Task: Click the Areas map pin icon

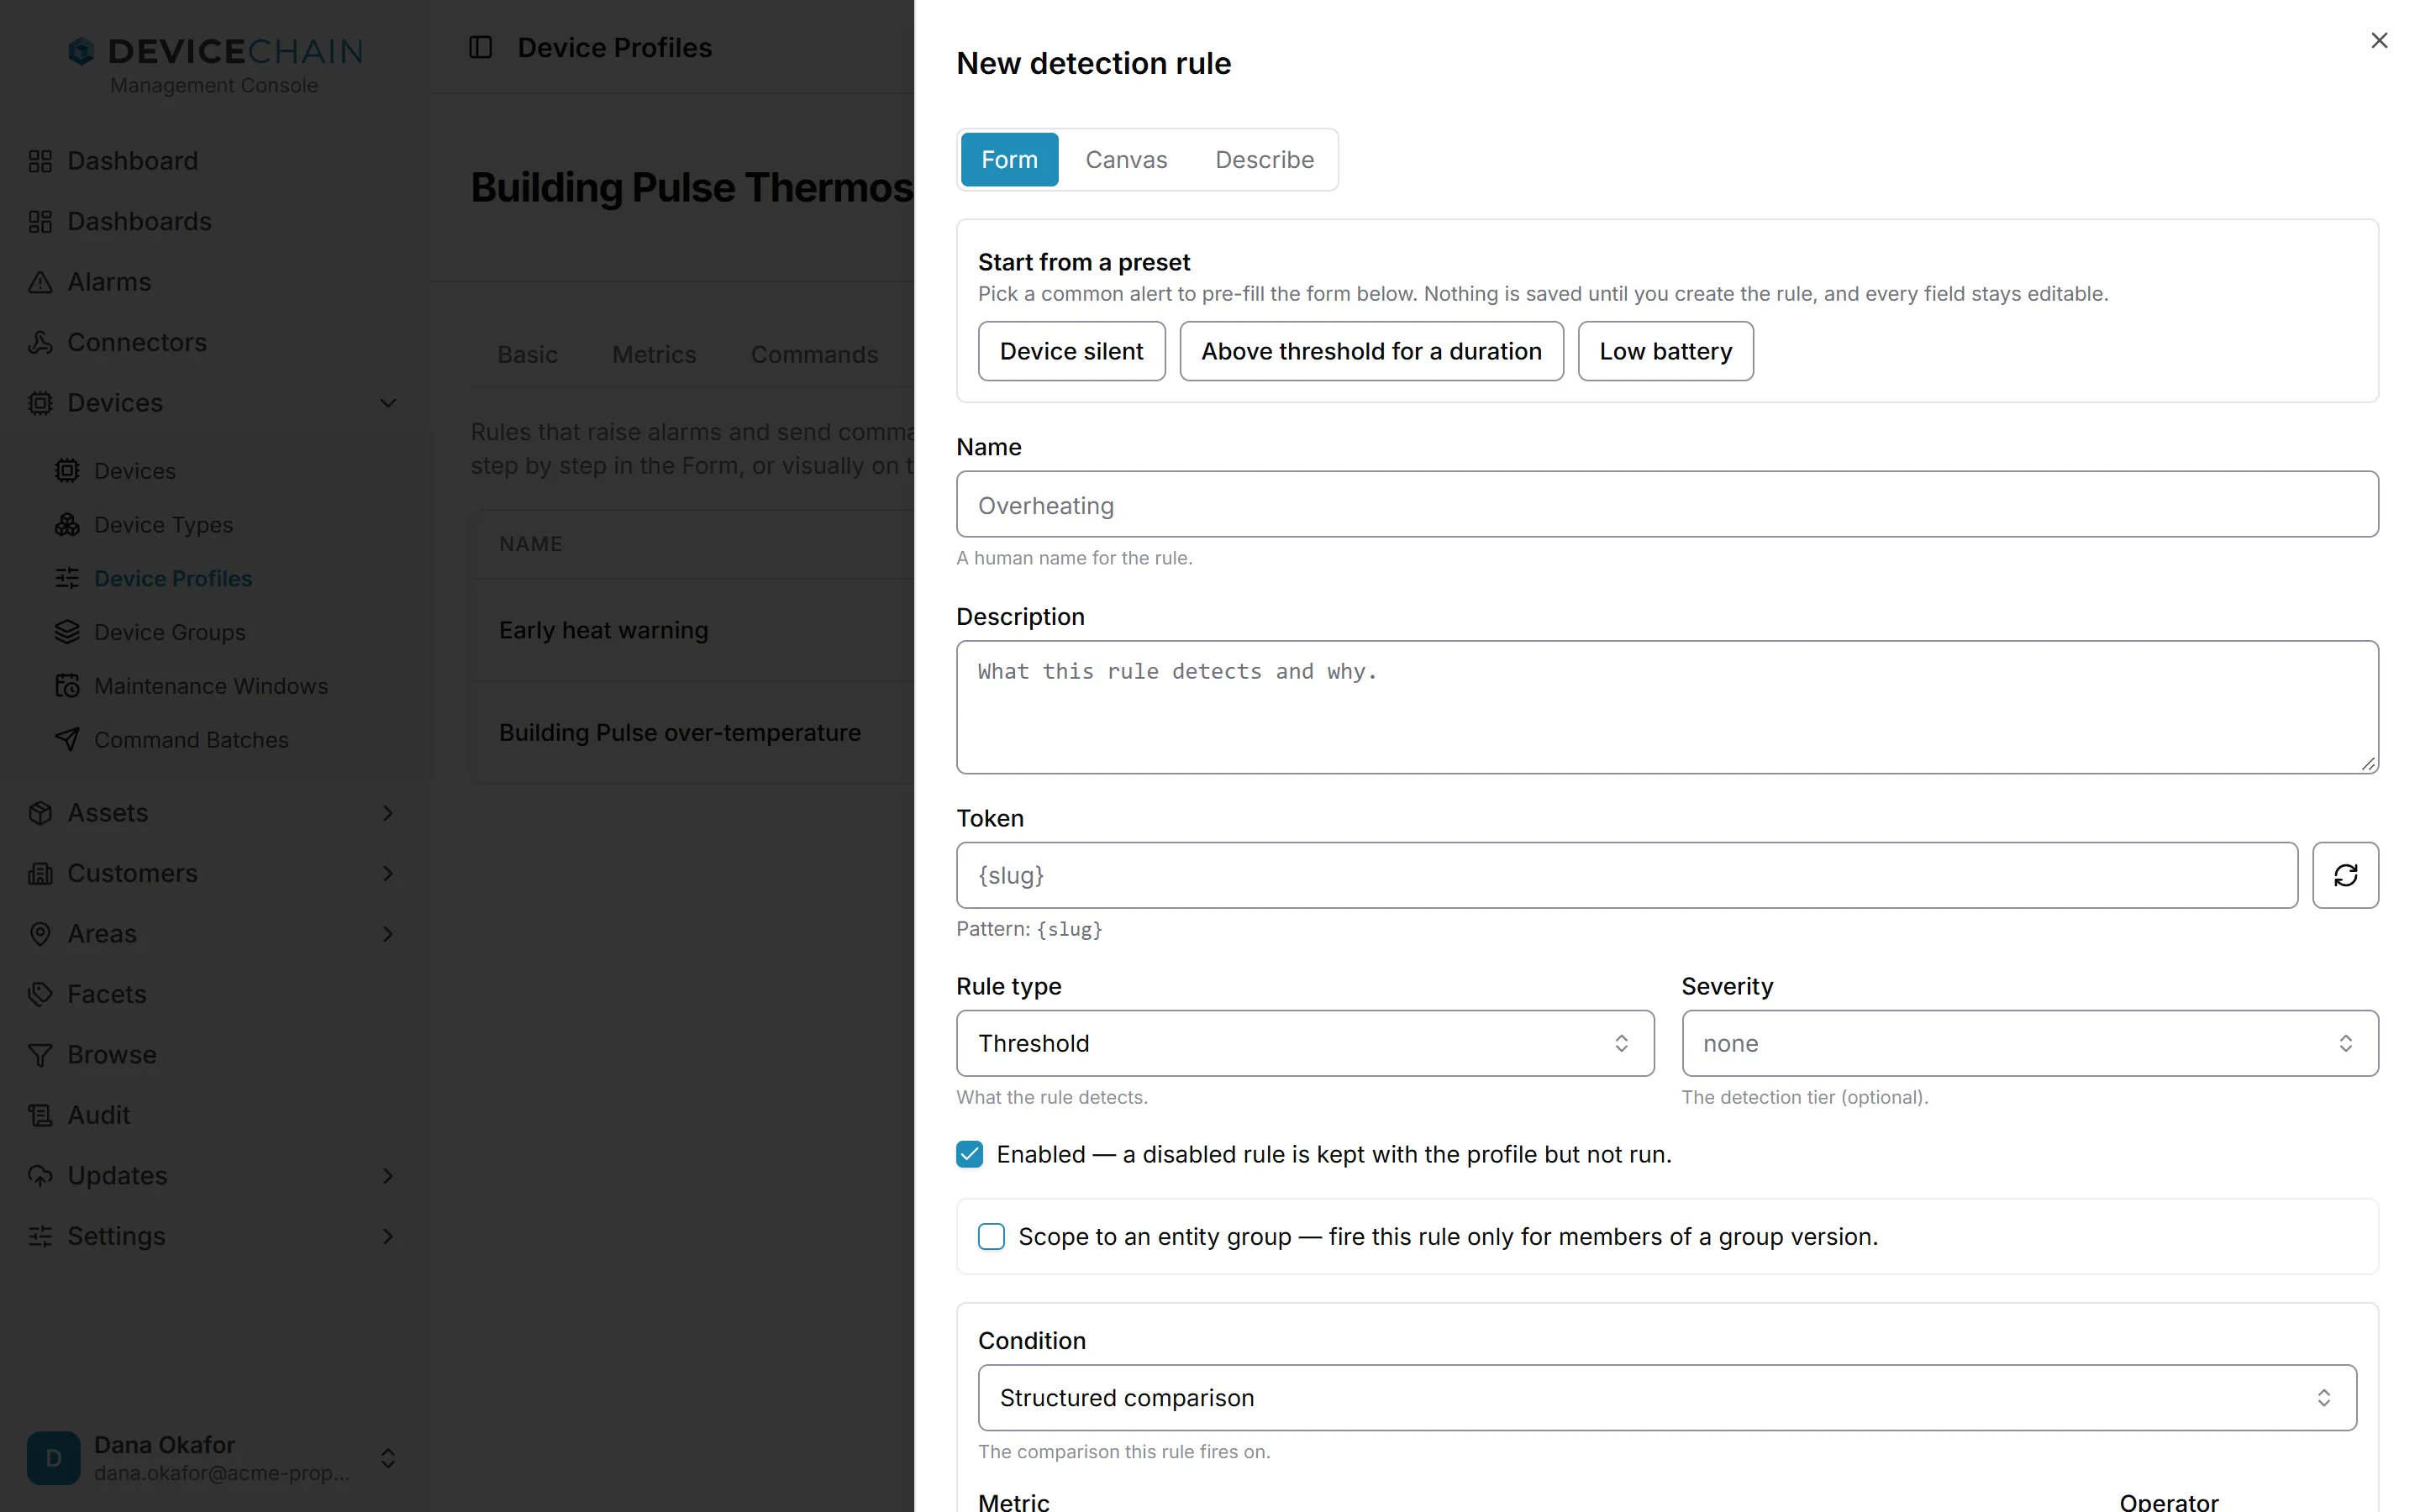Action: 40,934
